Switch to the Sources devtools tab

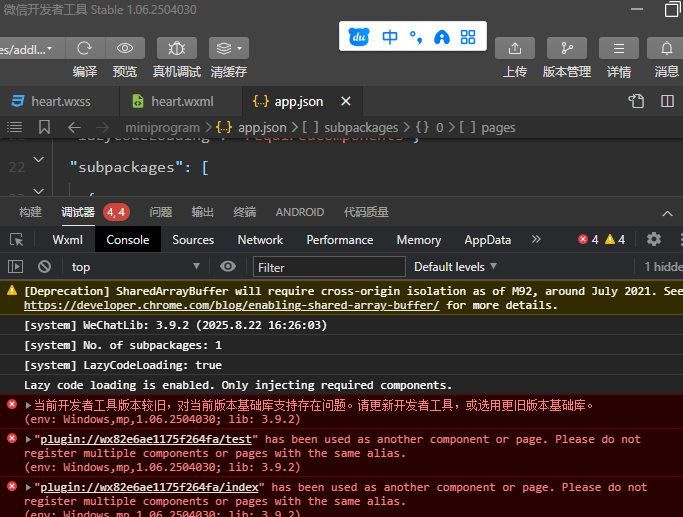point(193,240)
